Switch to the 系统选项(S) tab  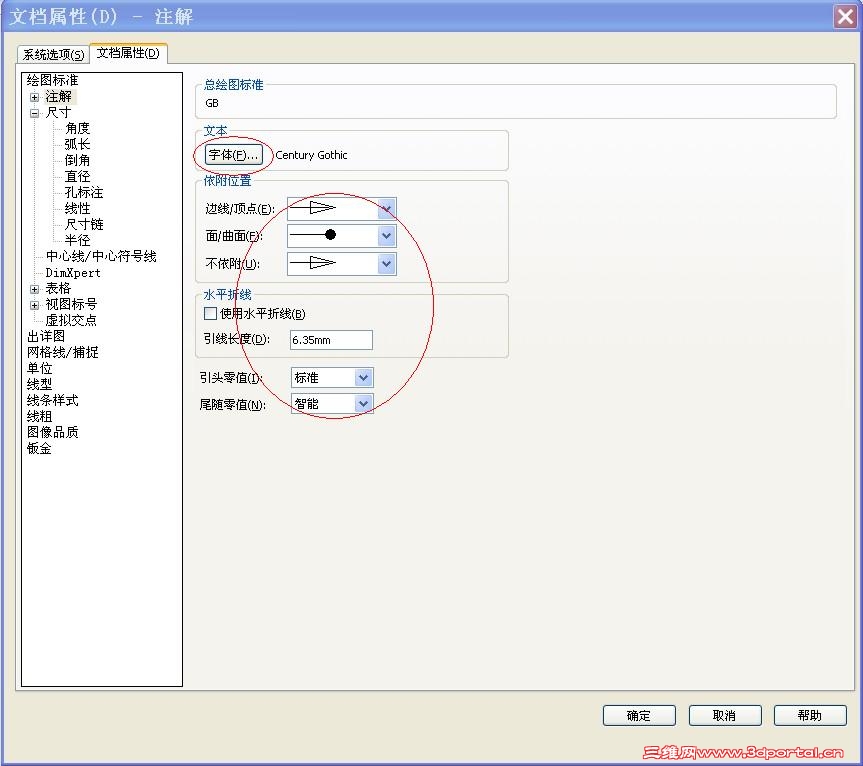[x=53, y=54]
